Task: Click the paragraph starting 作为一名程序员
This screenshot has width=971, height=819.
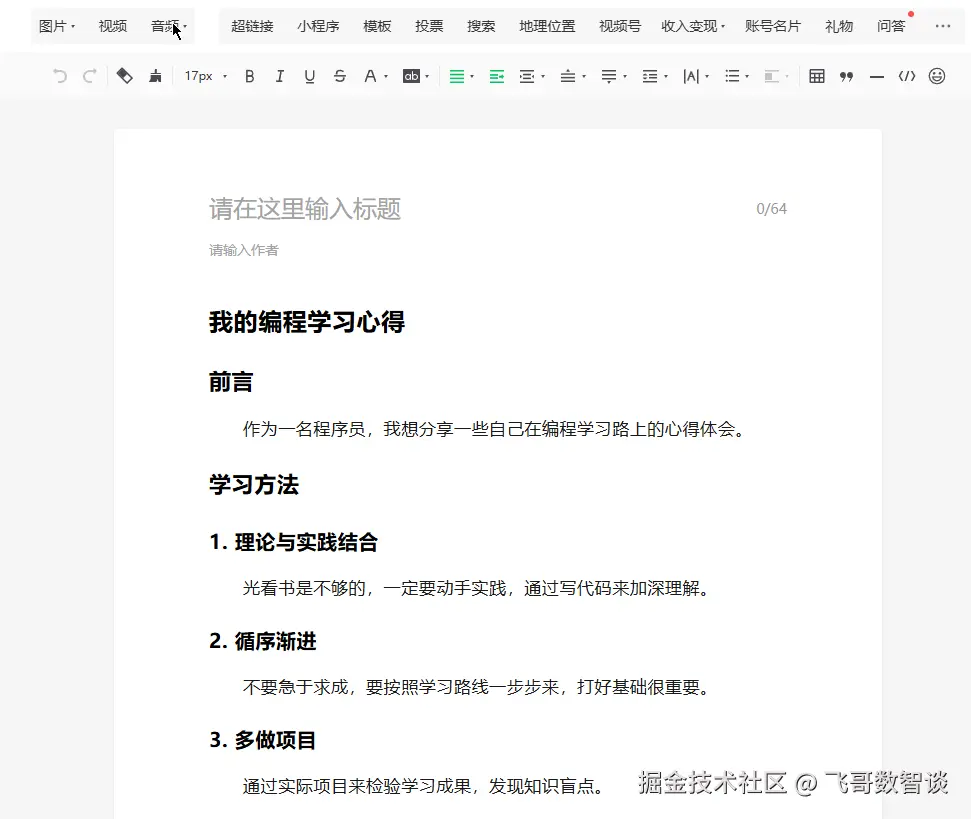Action: (x=497, y=429)
